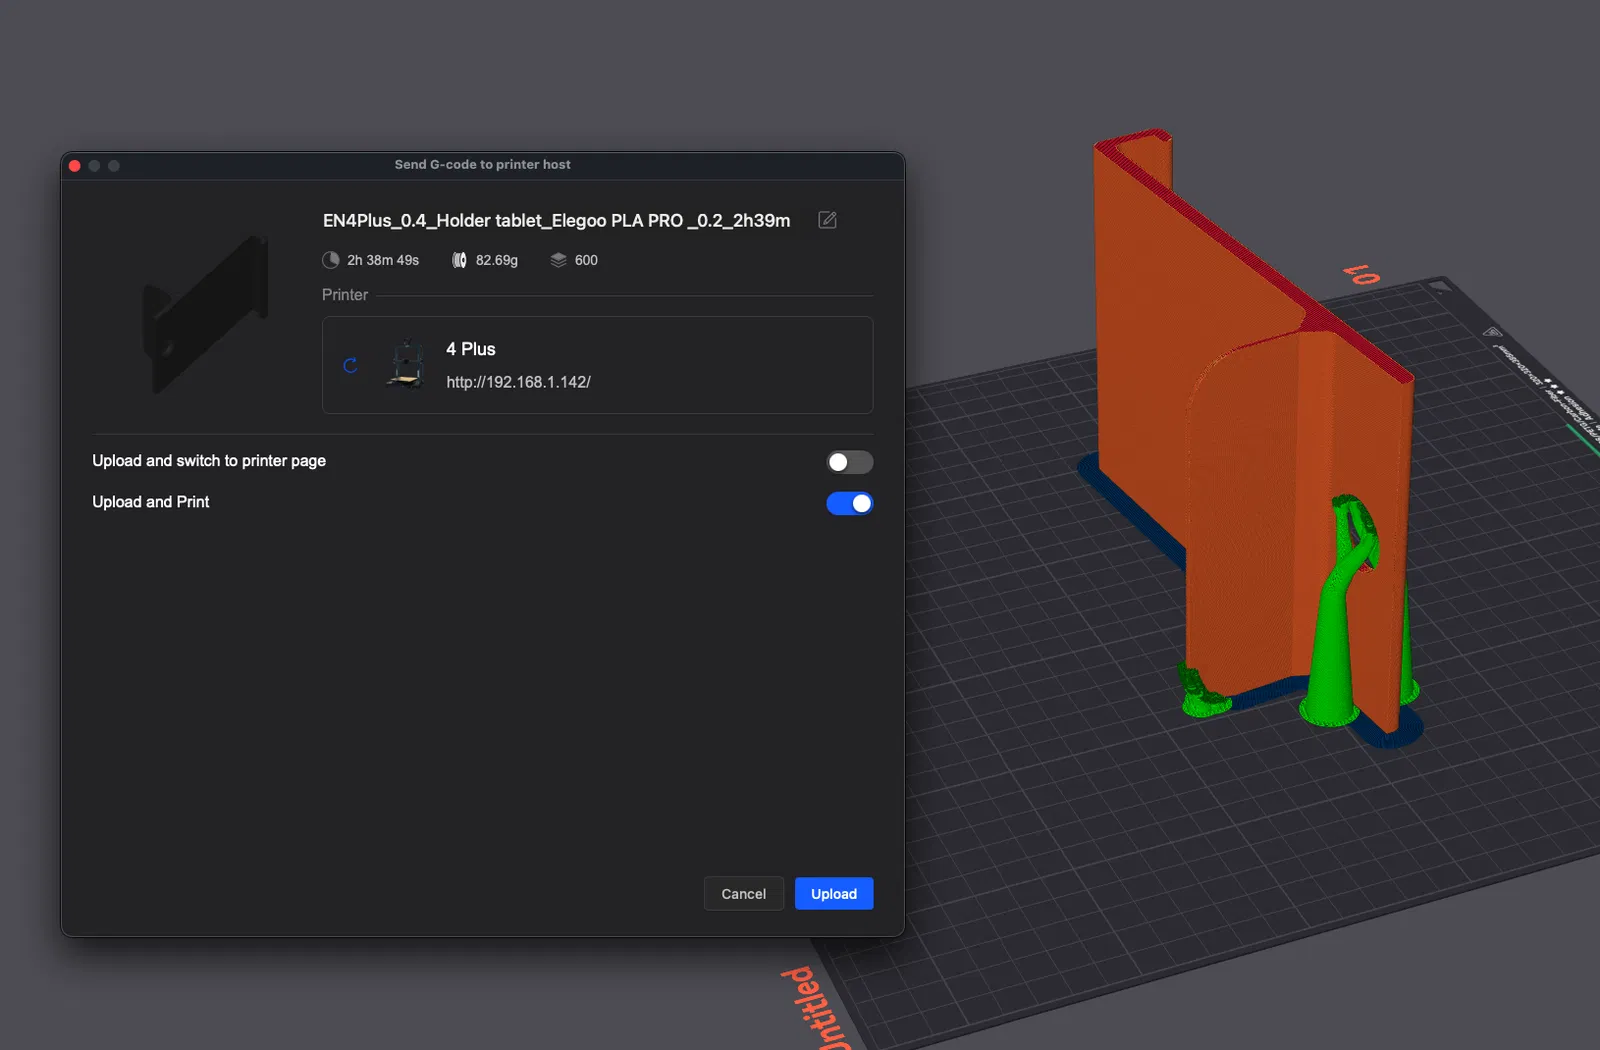Click the blue Upload button

(834, 894)
